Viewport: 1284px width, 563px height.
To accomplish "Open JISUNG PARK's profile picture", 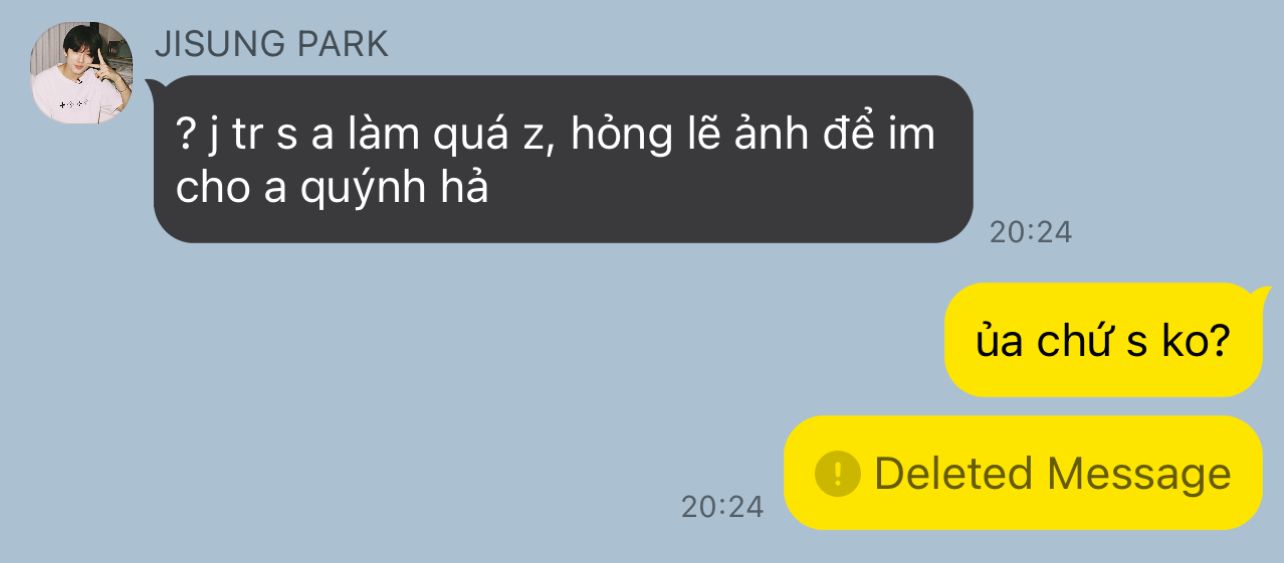I will (x=82, y=72).
